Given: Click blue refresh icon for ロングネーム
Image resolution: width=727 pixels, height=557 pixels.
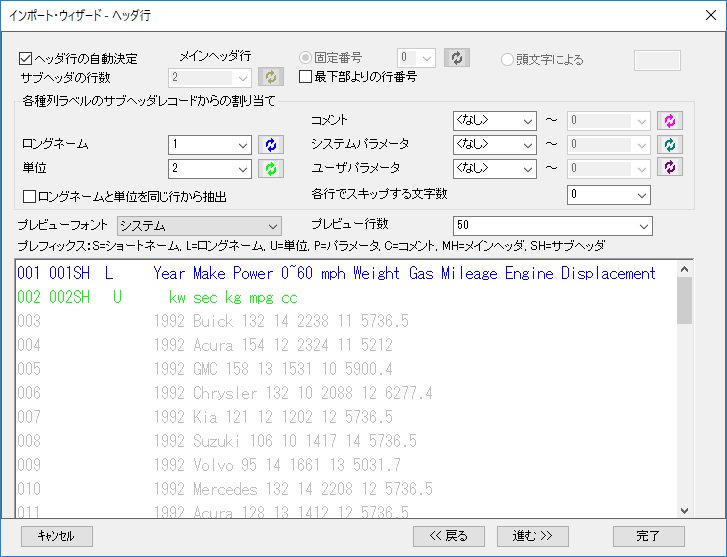Looking at the screenshot, I should click(271, 145).
